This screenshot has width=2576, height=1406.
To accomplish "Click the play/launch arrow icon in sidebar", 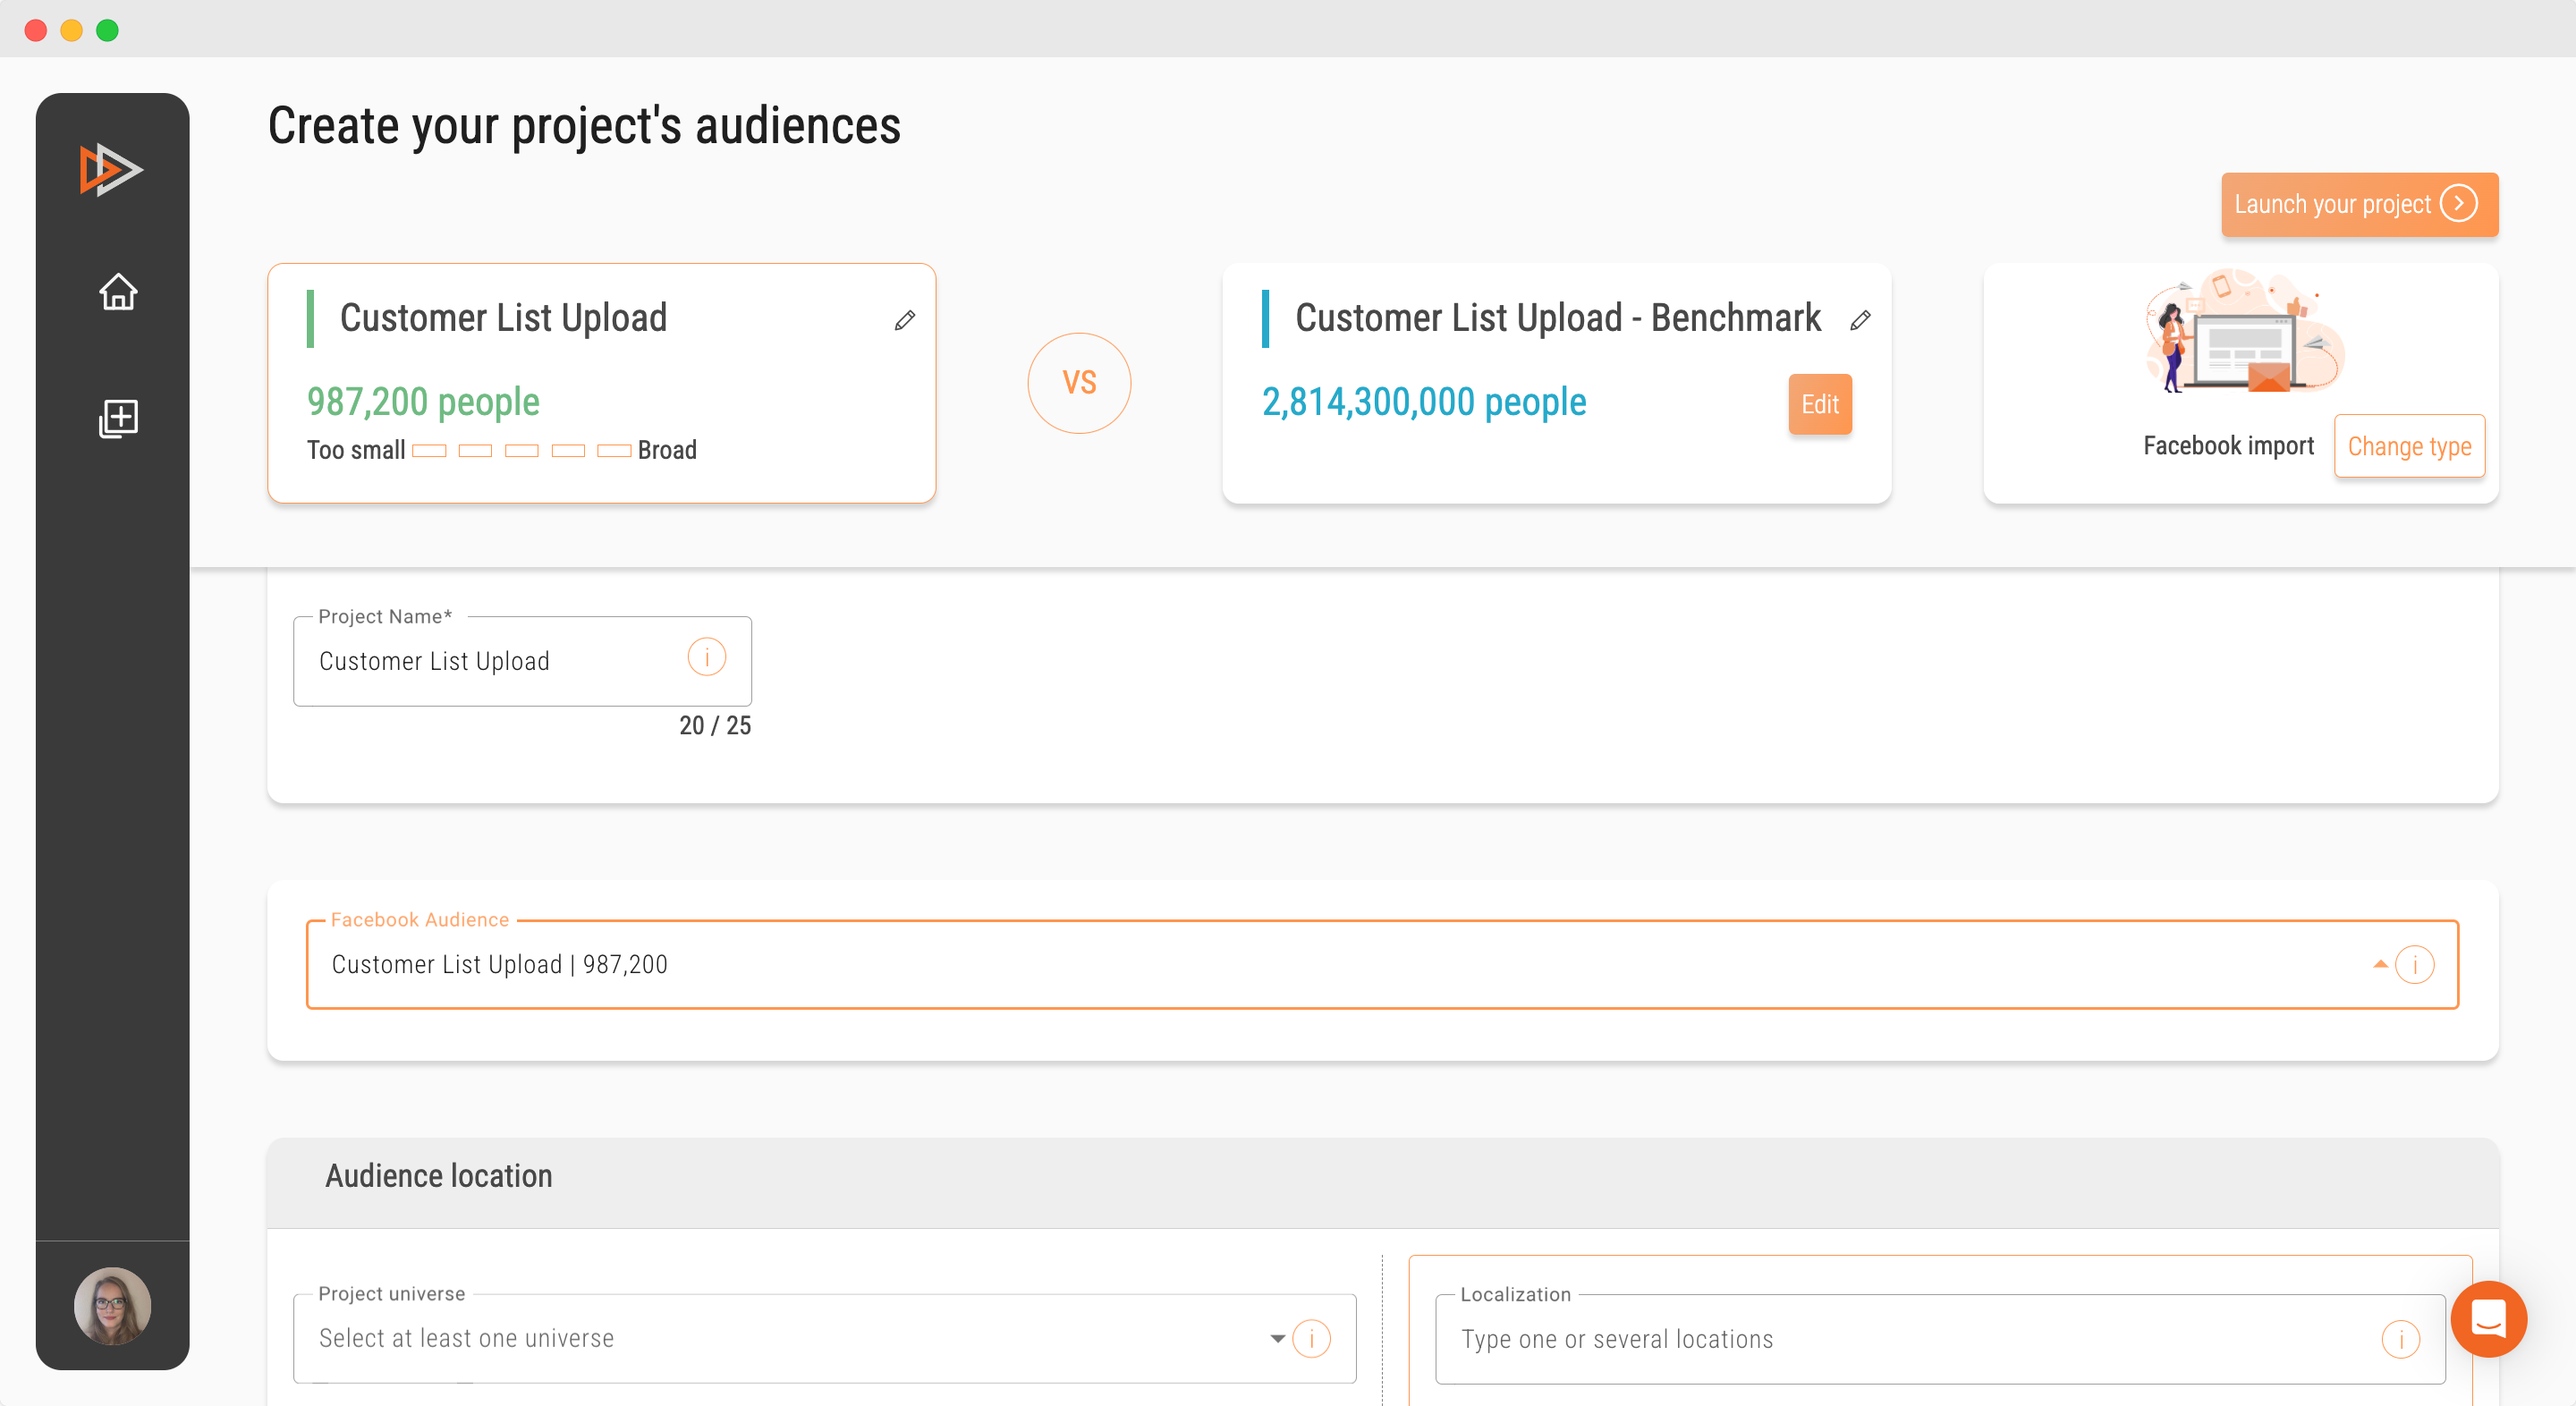I will [x=113, y=168].
